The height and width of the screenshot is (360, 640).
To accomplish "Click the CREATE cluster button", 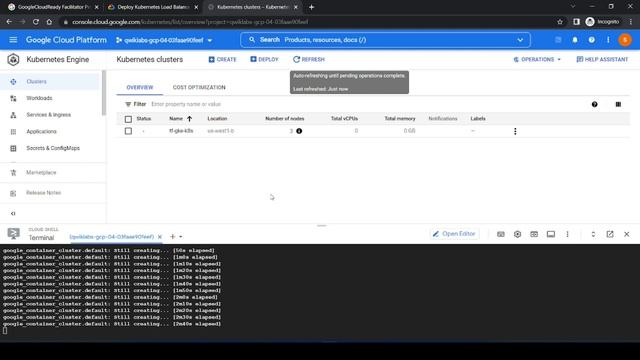I will (222, 60).
